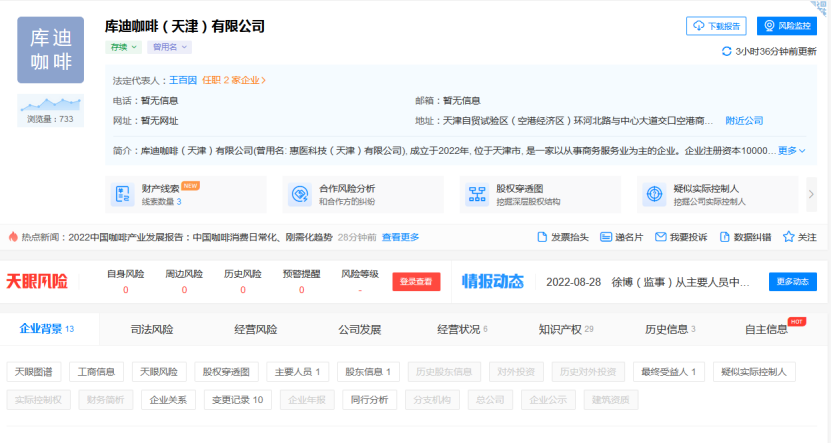Switch to the 自主信息 tab
831x443 pixels.
click(x=766, y=330)
